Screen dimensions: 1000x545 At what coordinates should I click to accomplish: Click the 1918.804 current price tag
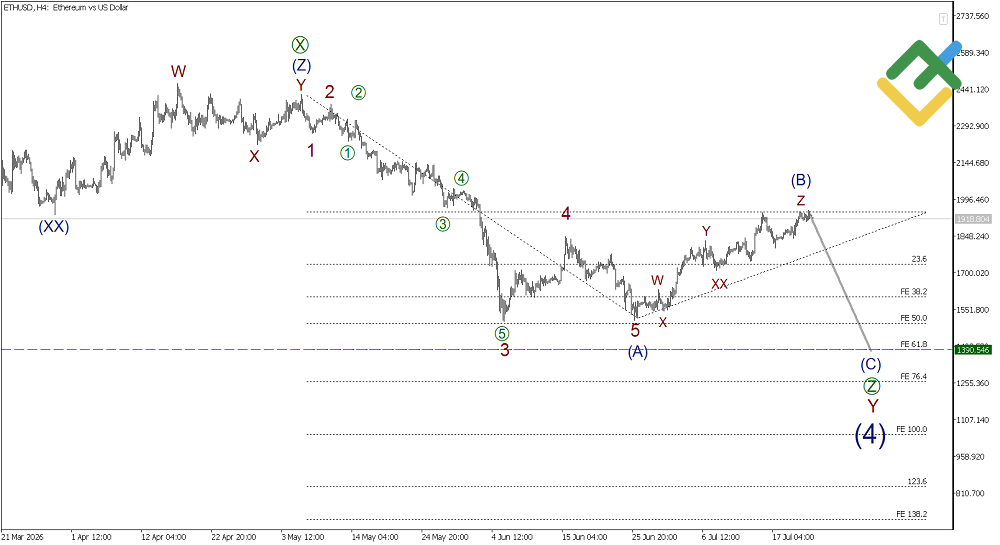coord(973,219)
